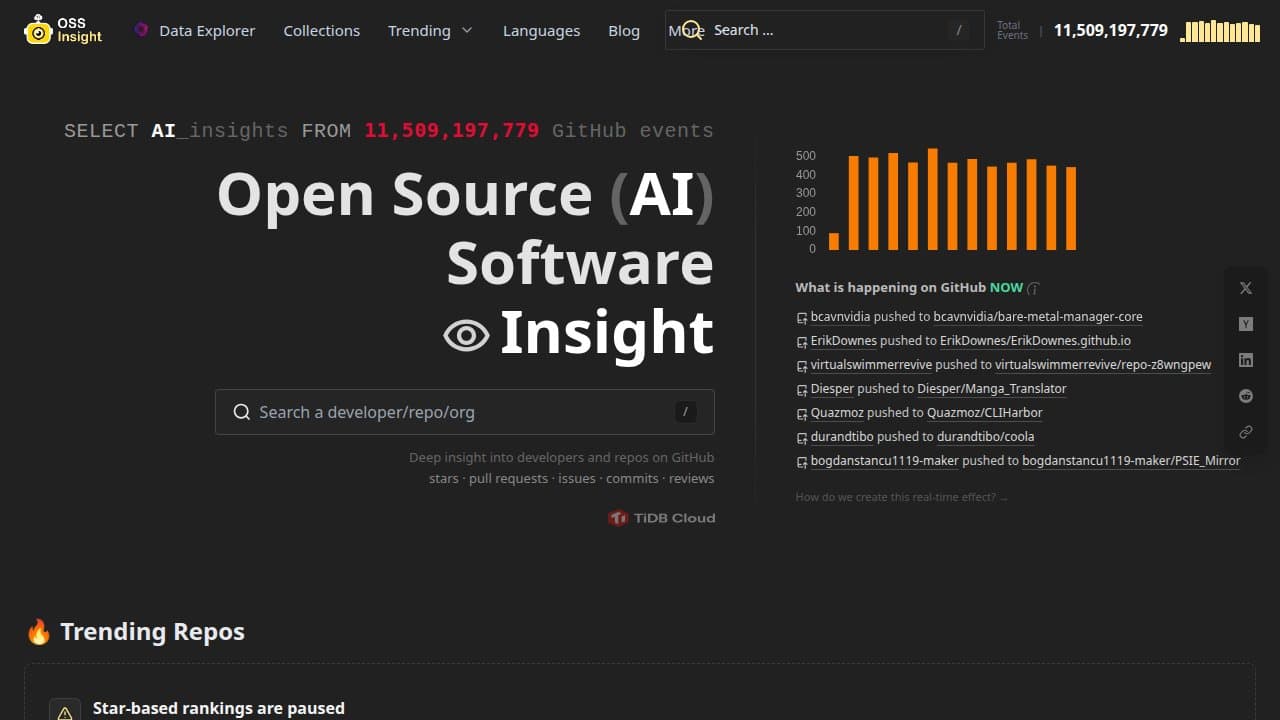Click the info icon beside NOW
The image size is (1280, 720).
1034,288
